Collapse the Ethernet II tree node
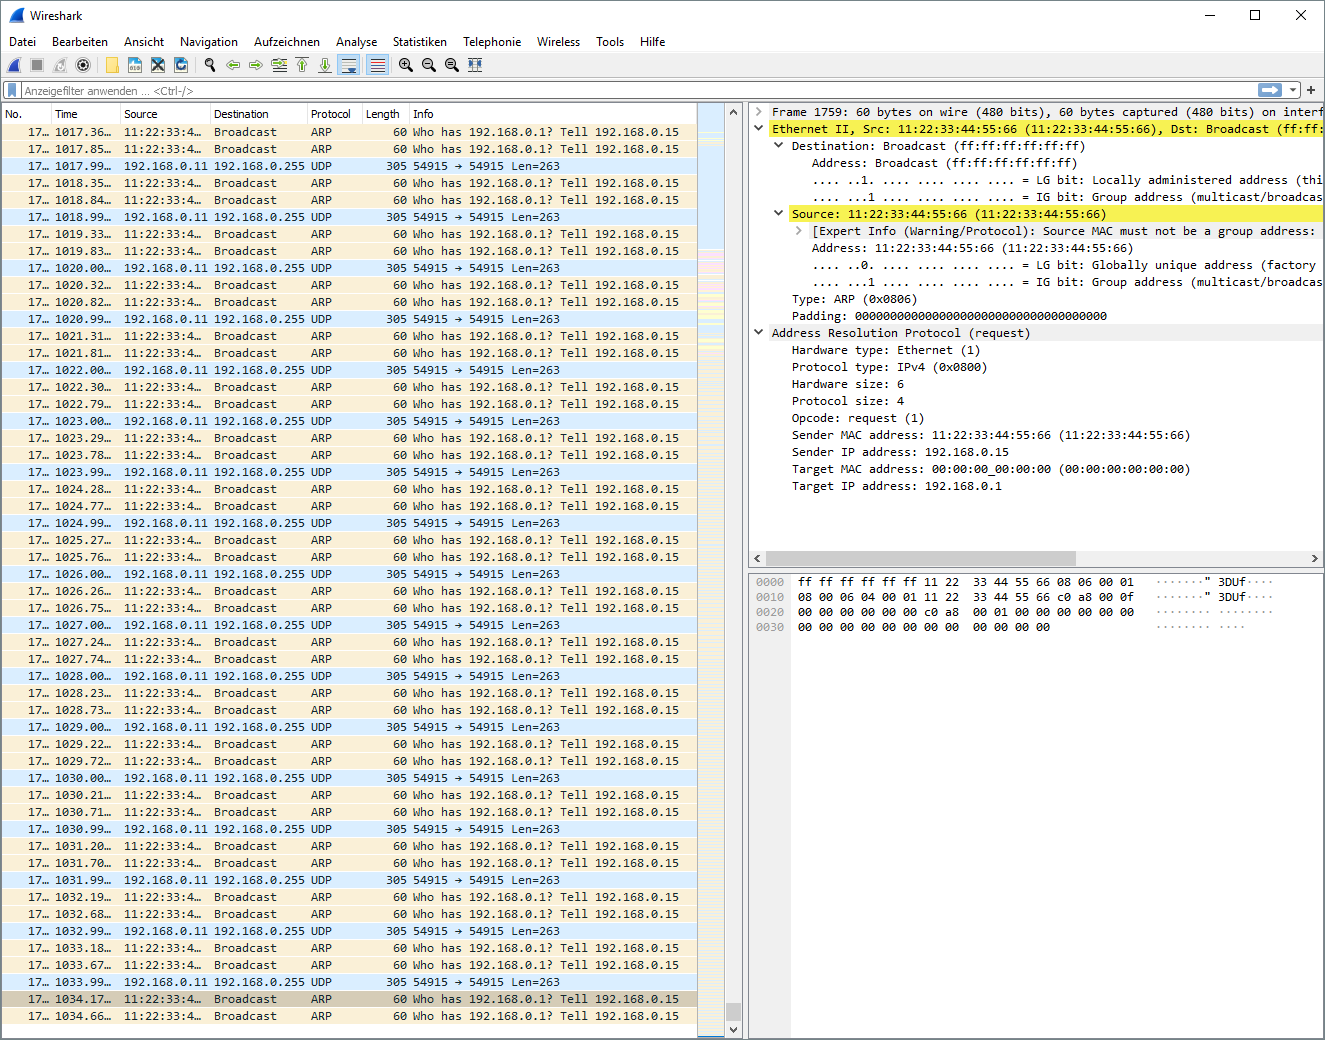This screenshot has width=1325, height=1040. click(759, 129)
